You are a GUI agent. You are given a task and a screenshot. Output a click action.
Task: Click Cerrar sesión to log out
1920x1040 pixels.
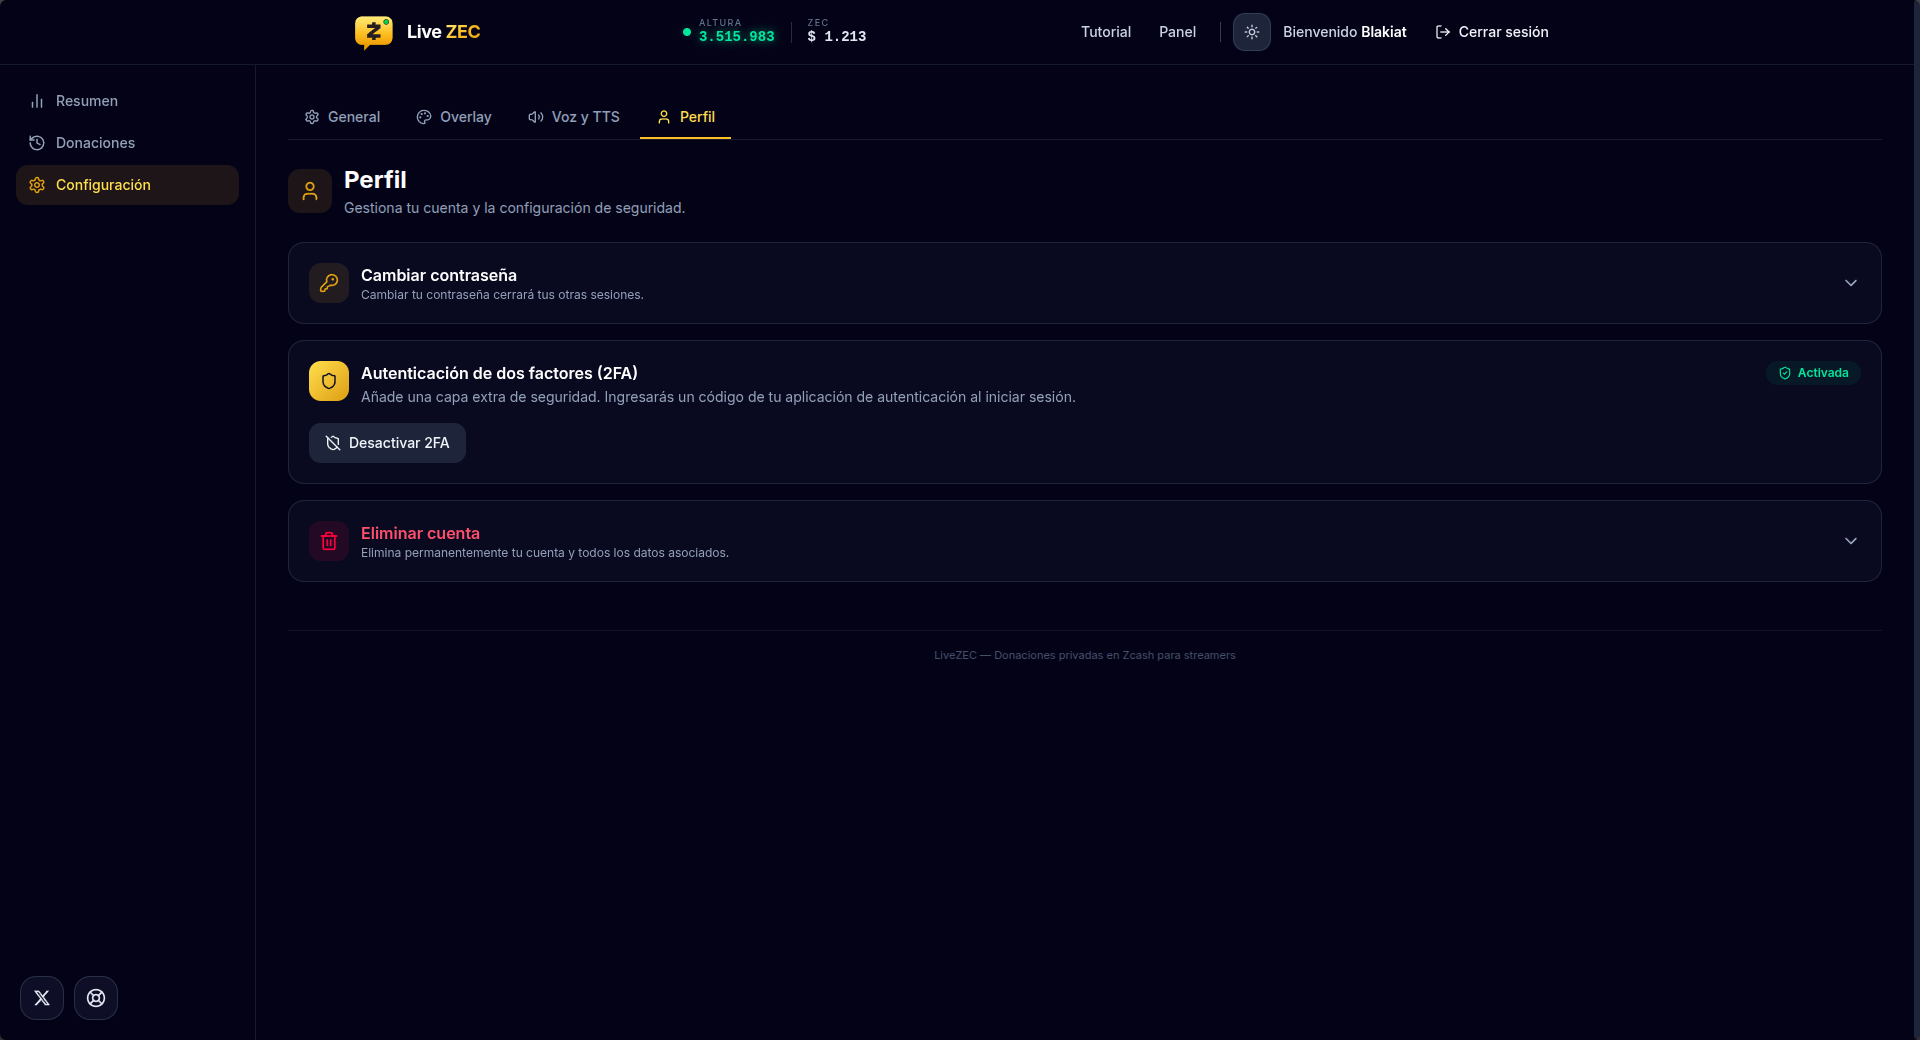1492,32
